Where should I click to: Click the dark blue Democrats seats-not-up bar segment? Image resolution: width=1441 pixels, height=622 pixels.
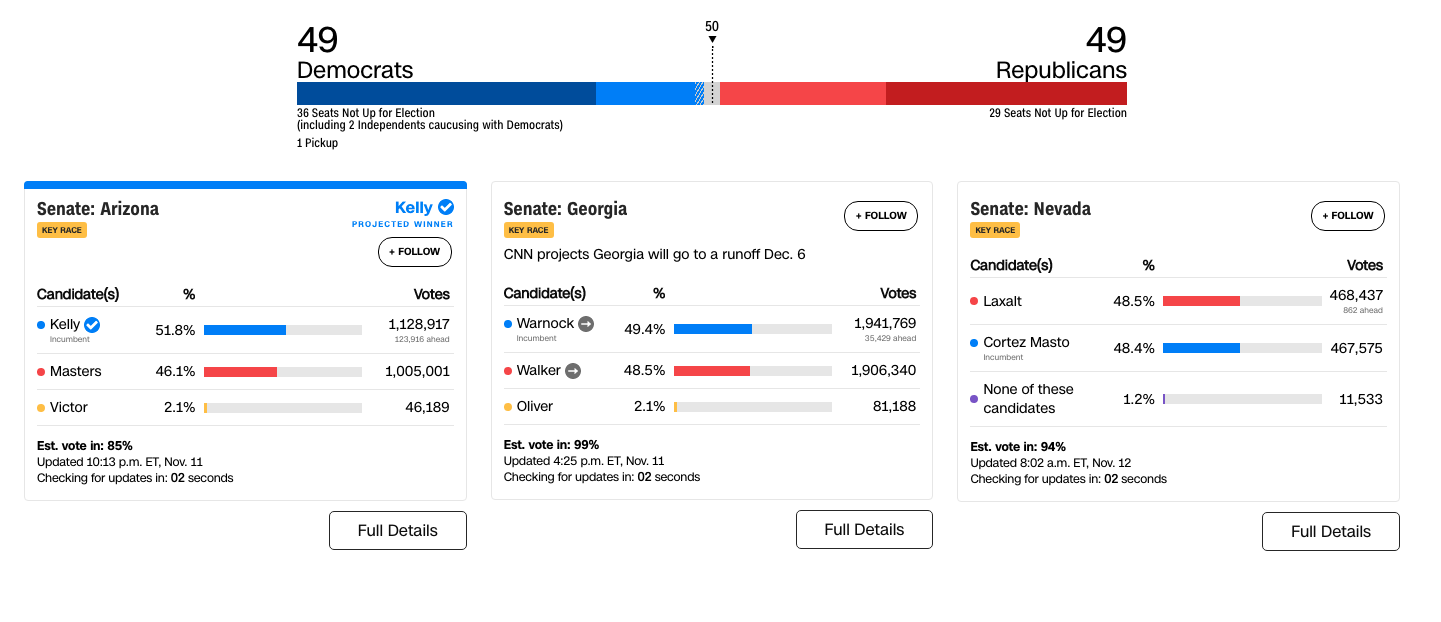[446, 93]
